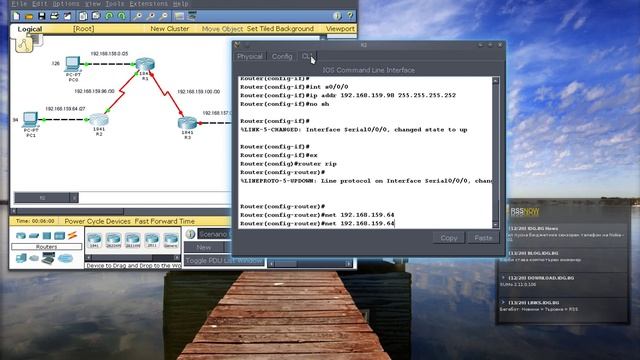
Task: Open the File menu
Action: [19, 4]
